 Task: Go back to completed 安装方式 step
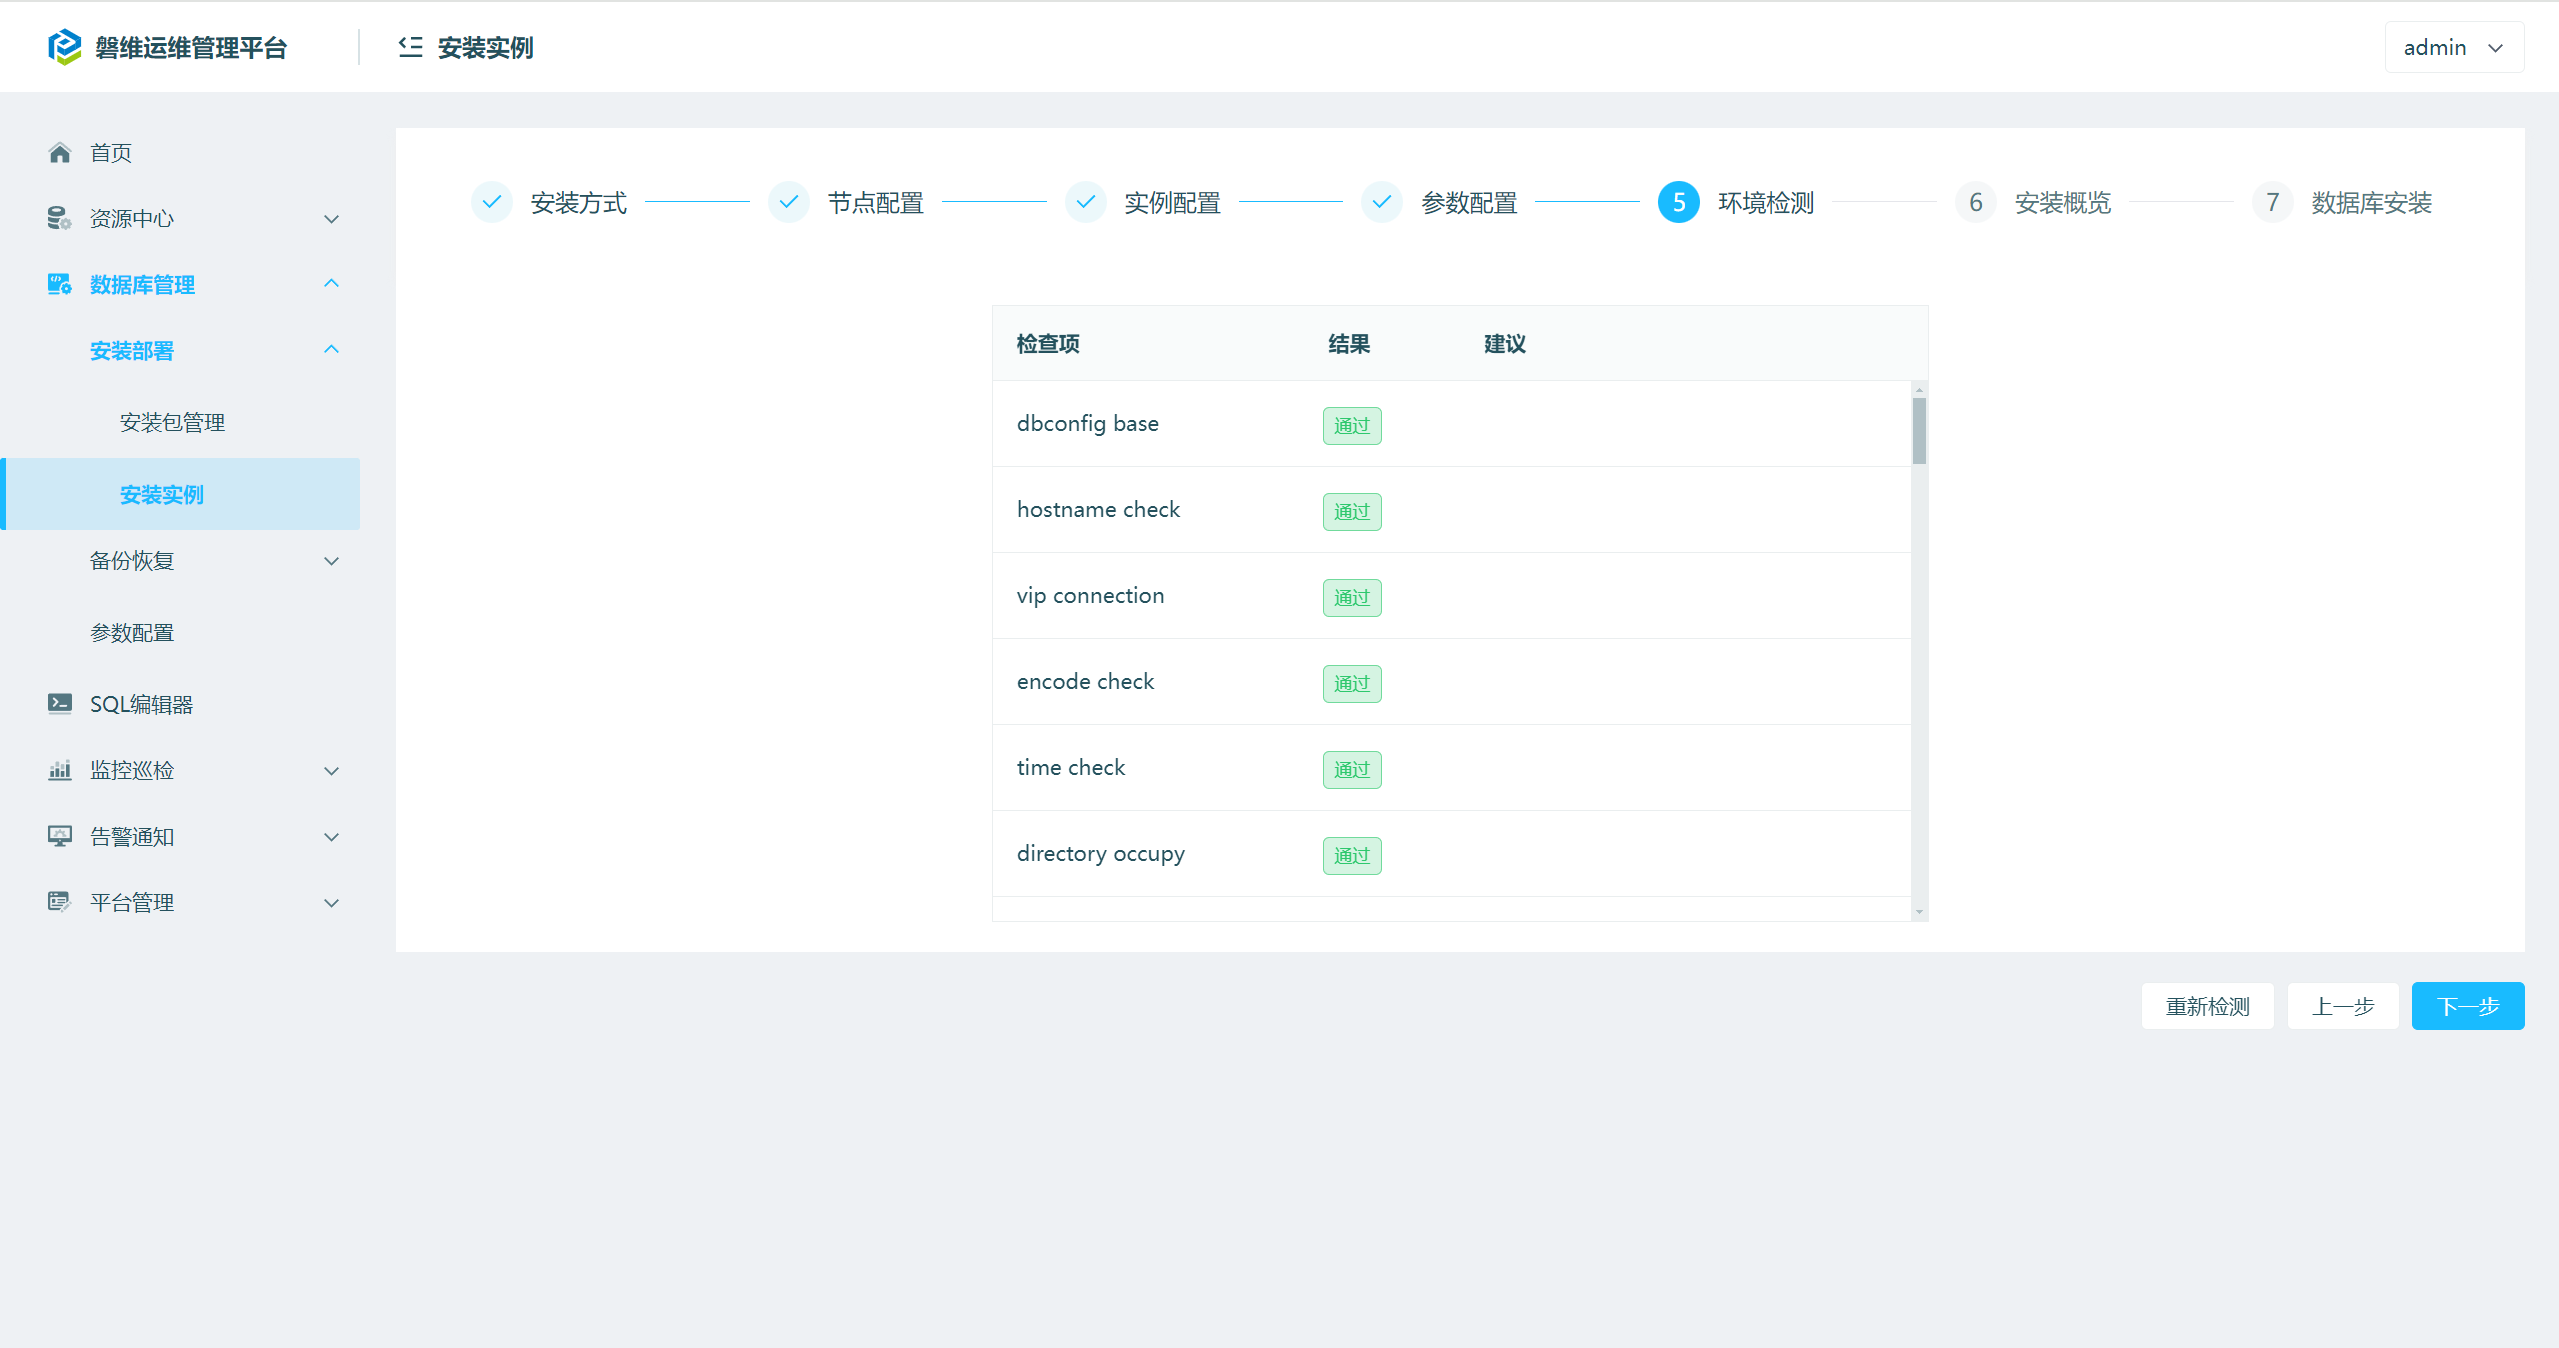pyautogui.click(x=491, y=203)
